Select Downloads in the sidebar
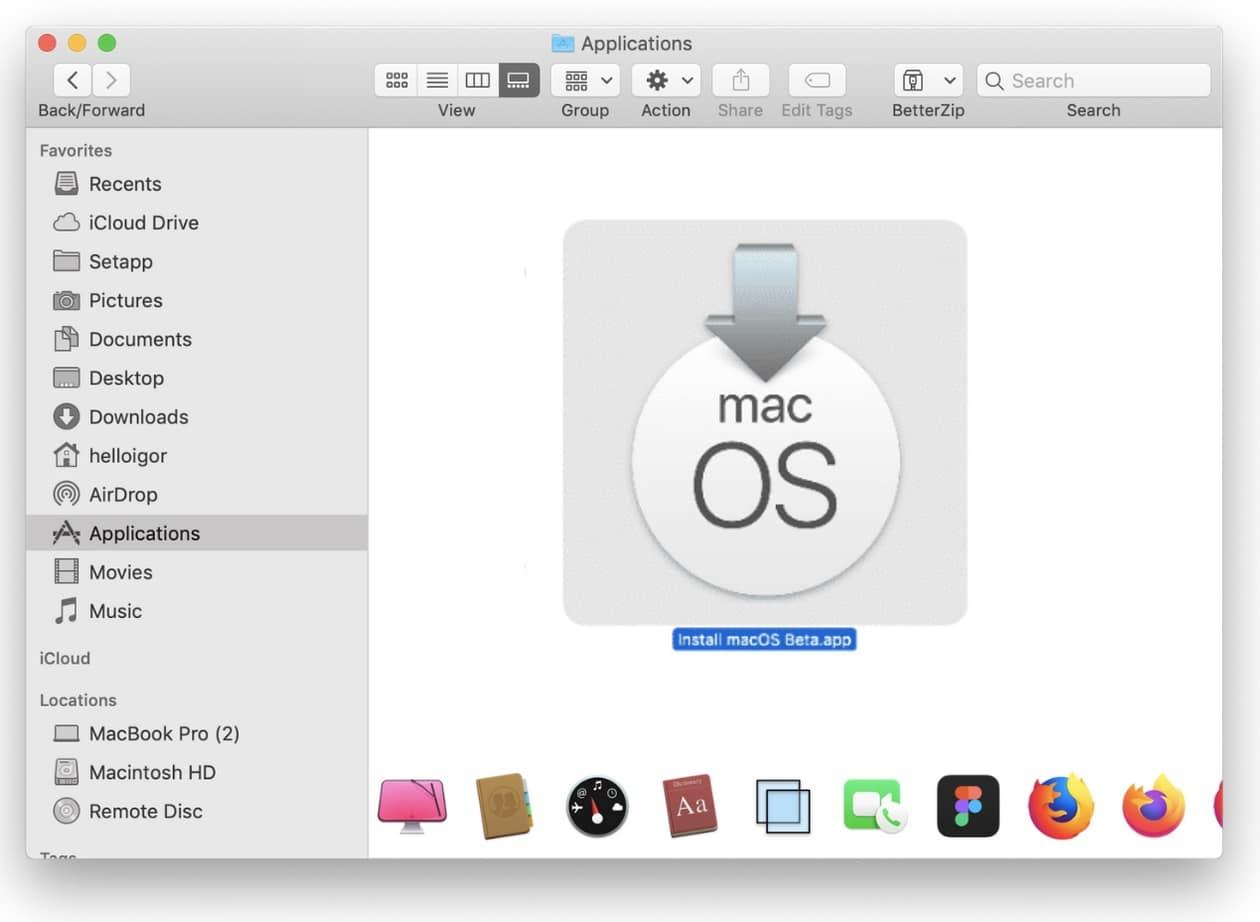This screenshot has height=922, width=1260. click(x=139, y=417)
